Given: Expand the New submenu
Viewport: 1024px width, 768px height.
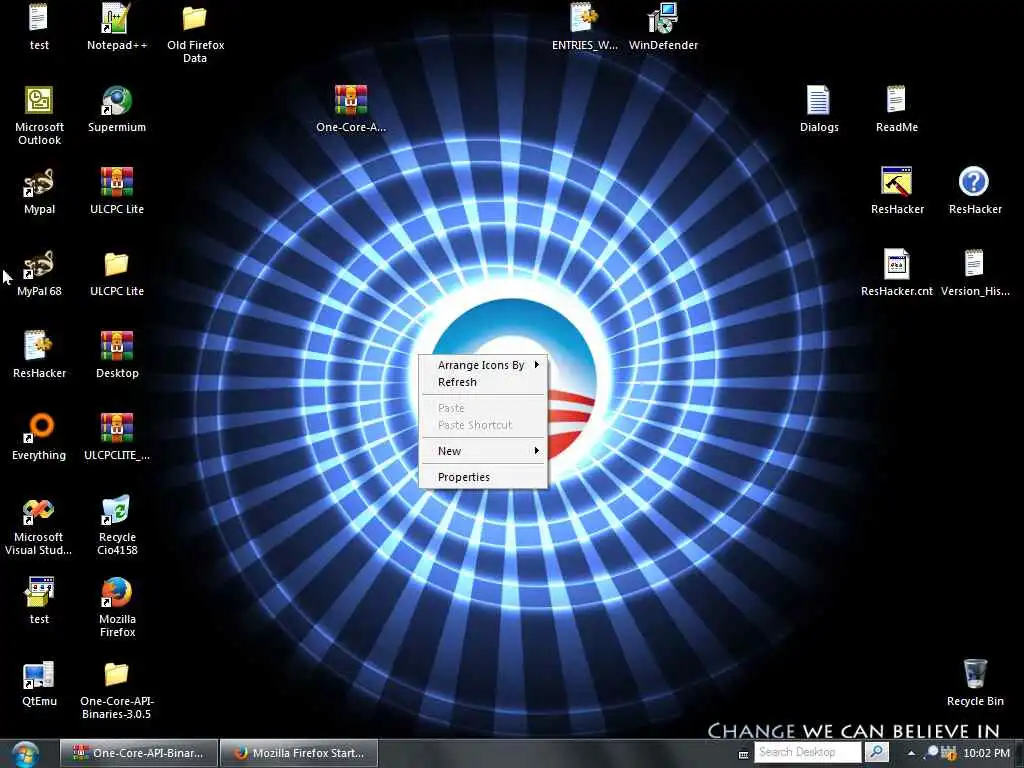Looking at the screenshot, I should pos(483,451).
